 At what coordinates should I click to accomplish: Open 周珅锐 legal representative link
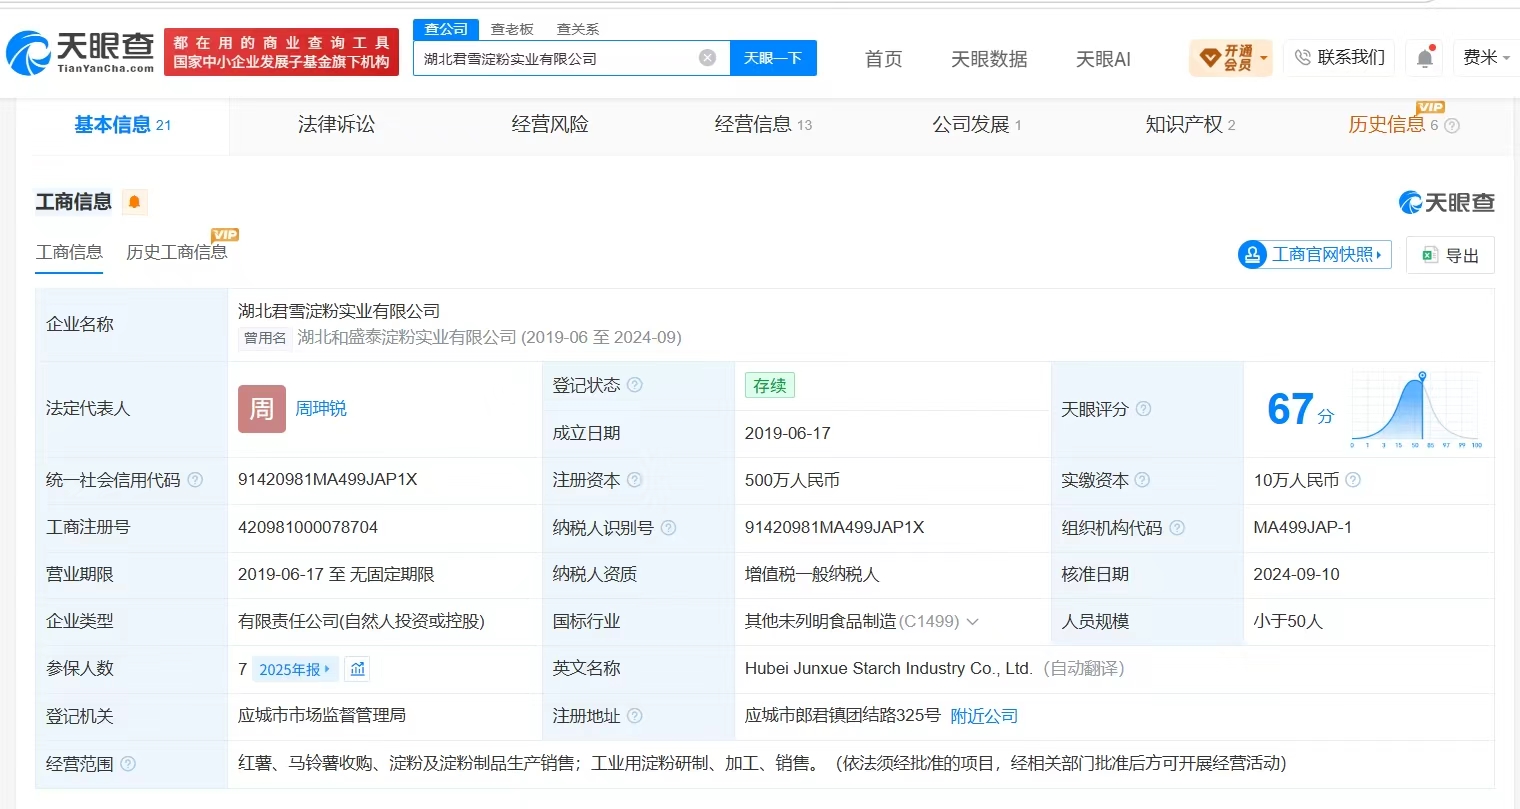(x=321, y=409)
